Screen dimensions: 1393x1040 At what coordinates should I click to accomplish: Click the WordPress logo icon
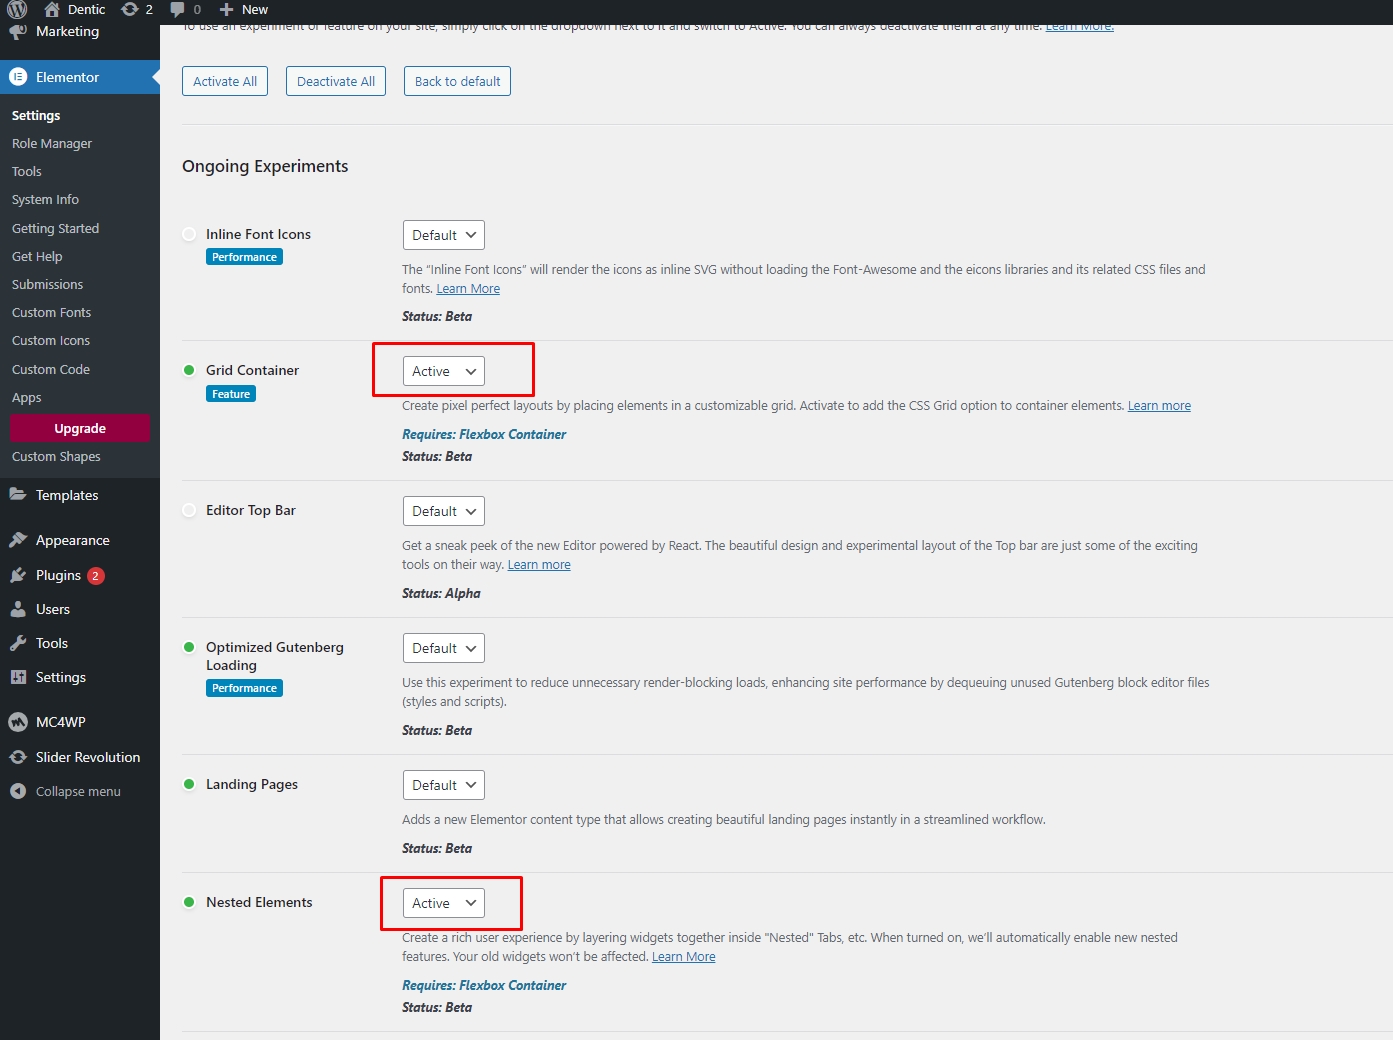(x=17, y=9)
